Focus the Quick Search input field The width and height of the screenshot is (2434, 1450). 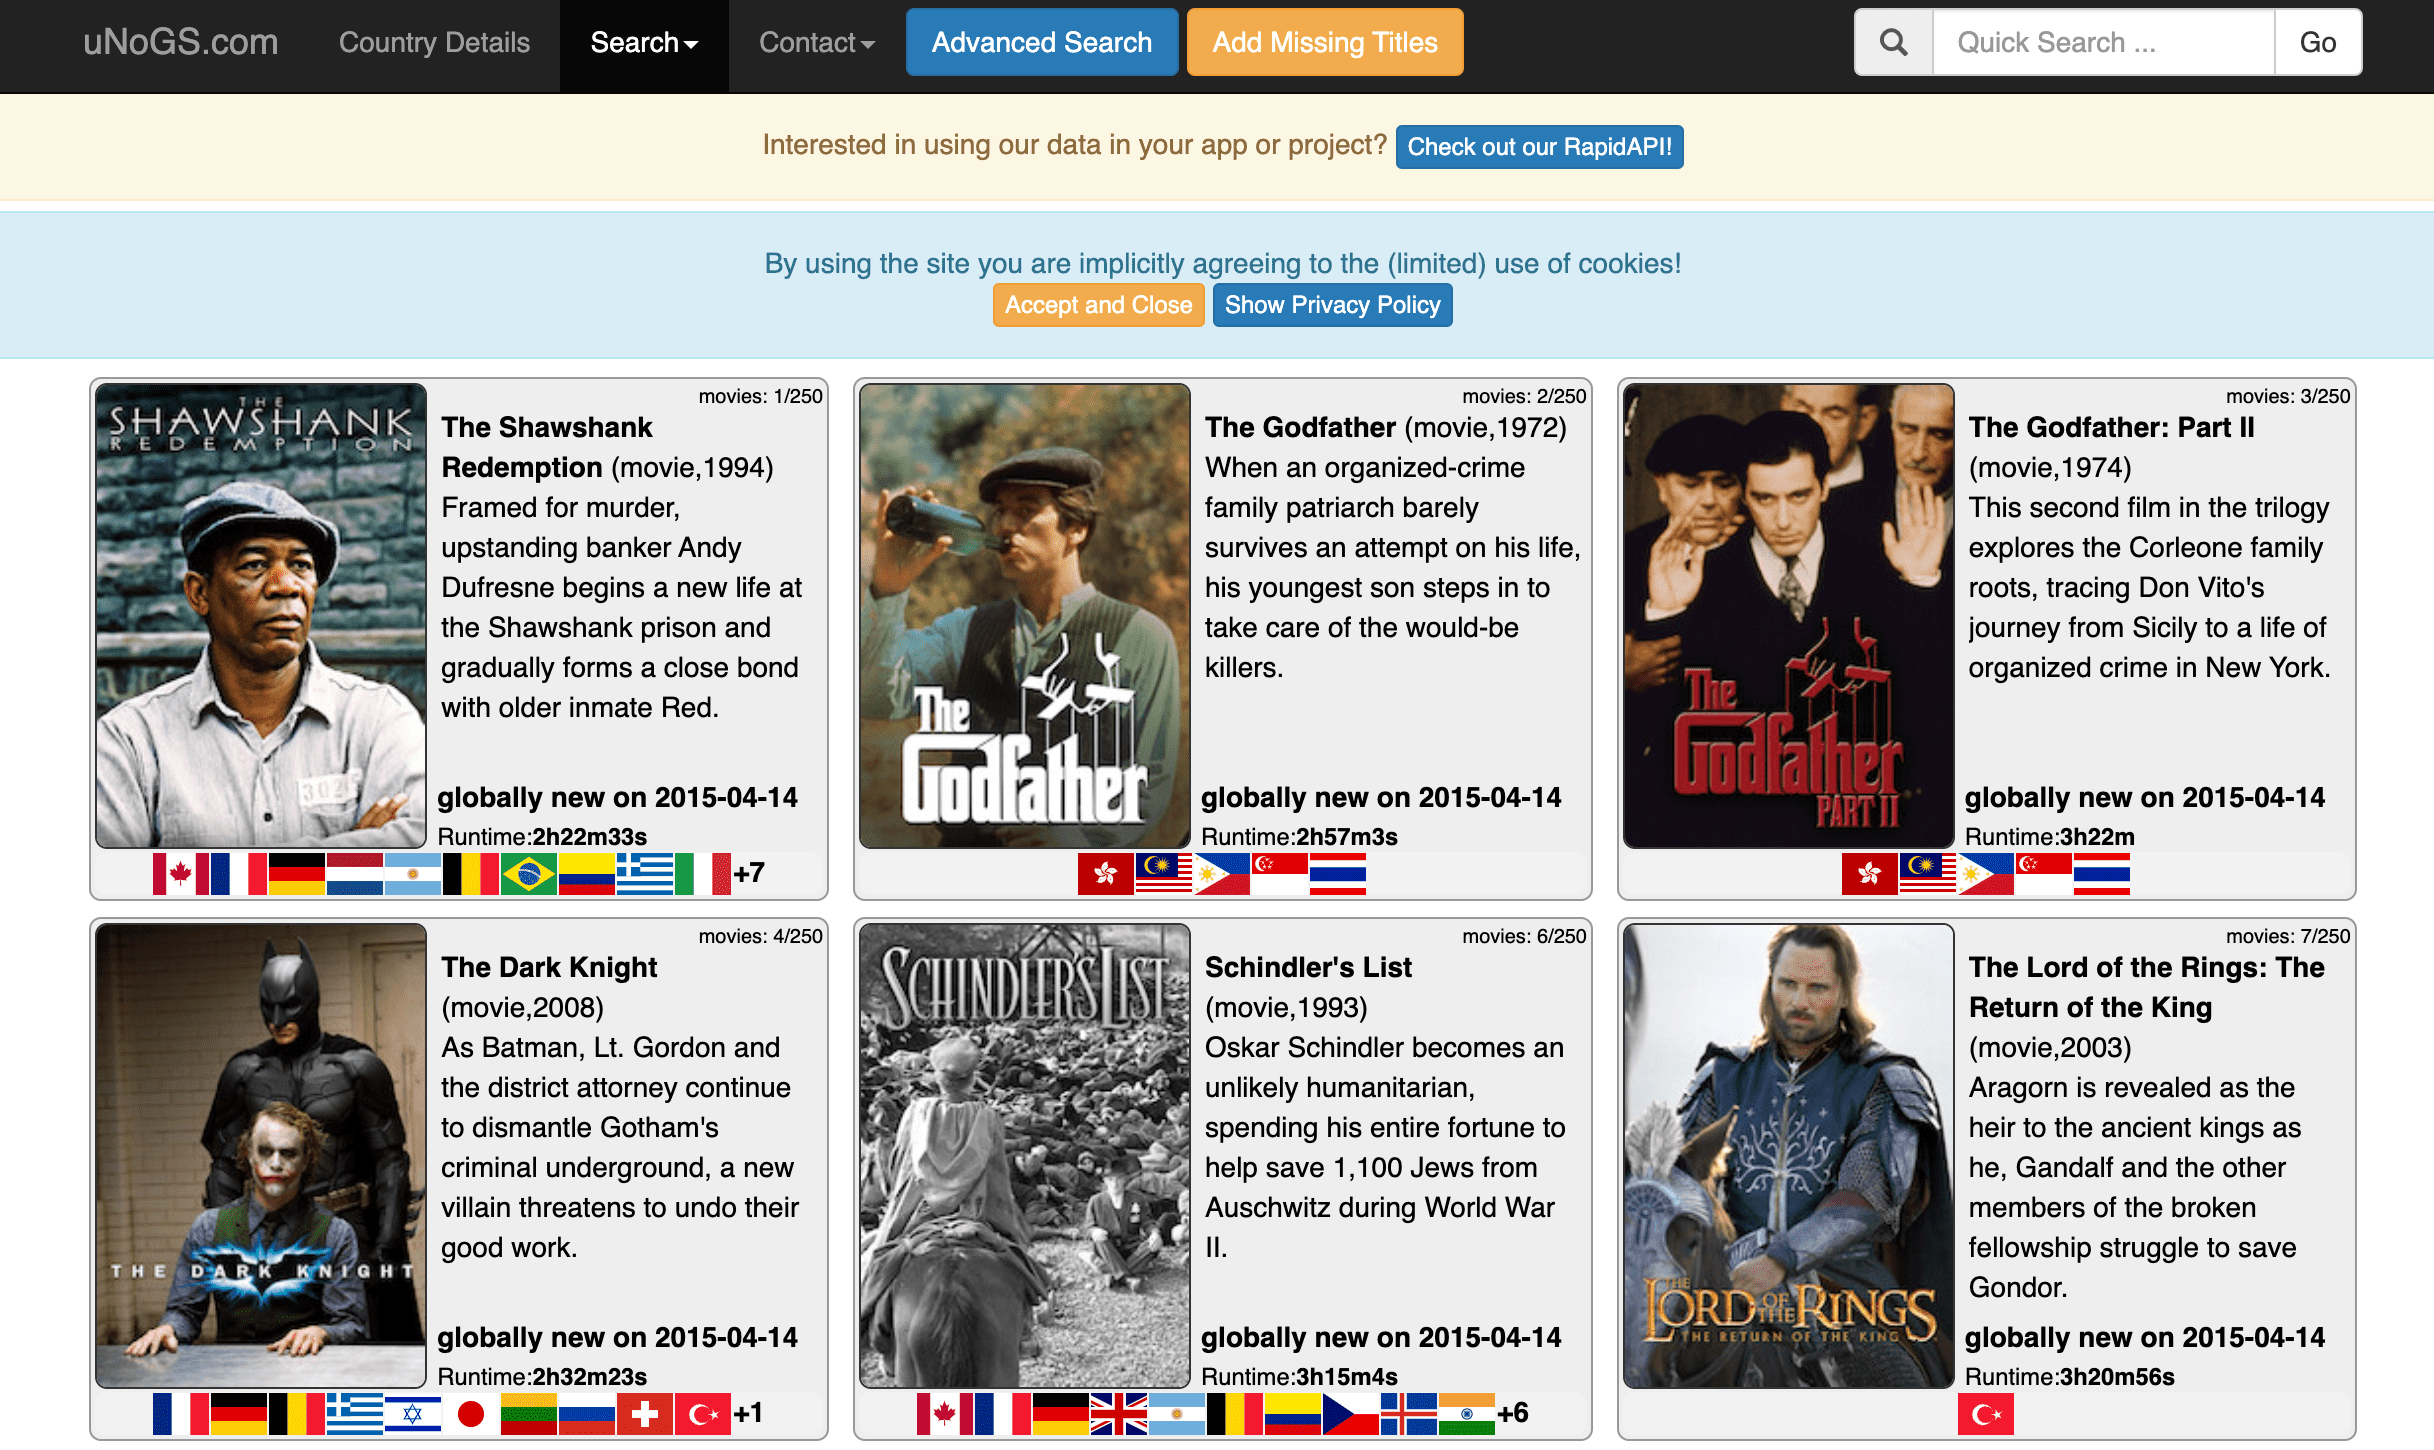coord(2104,42)
